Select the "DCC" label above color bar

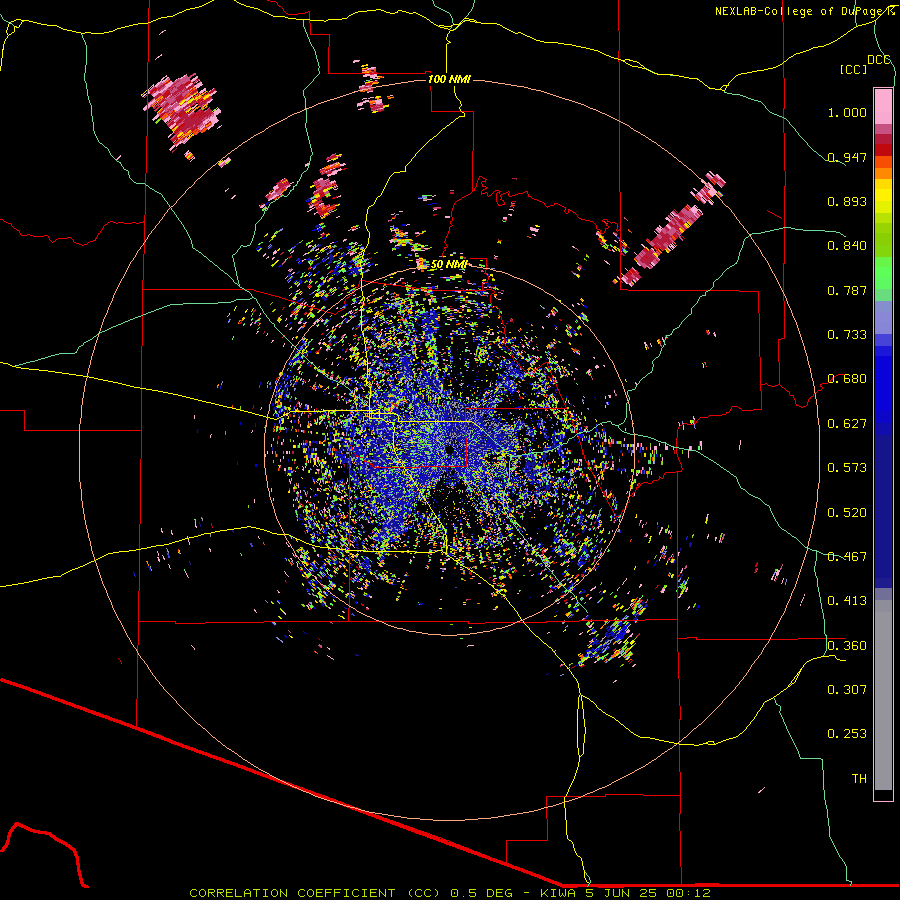point(878,60)
